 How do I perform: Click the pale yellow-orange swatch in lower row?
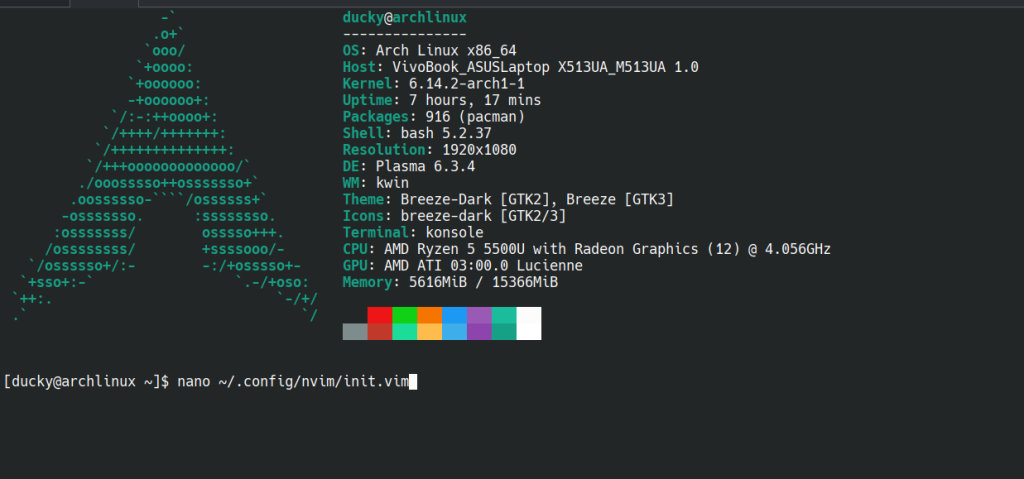pyautogui.click(x=429, y=332)
